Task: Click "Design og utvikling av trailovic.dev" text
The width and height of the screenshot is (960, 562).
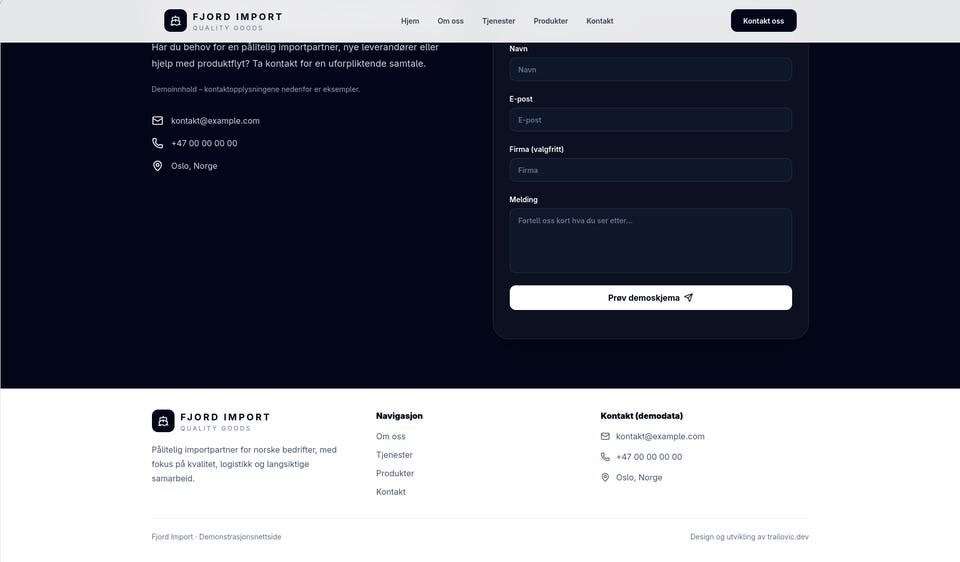Action: tap(749, 537)
